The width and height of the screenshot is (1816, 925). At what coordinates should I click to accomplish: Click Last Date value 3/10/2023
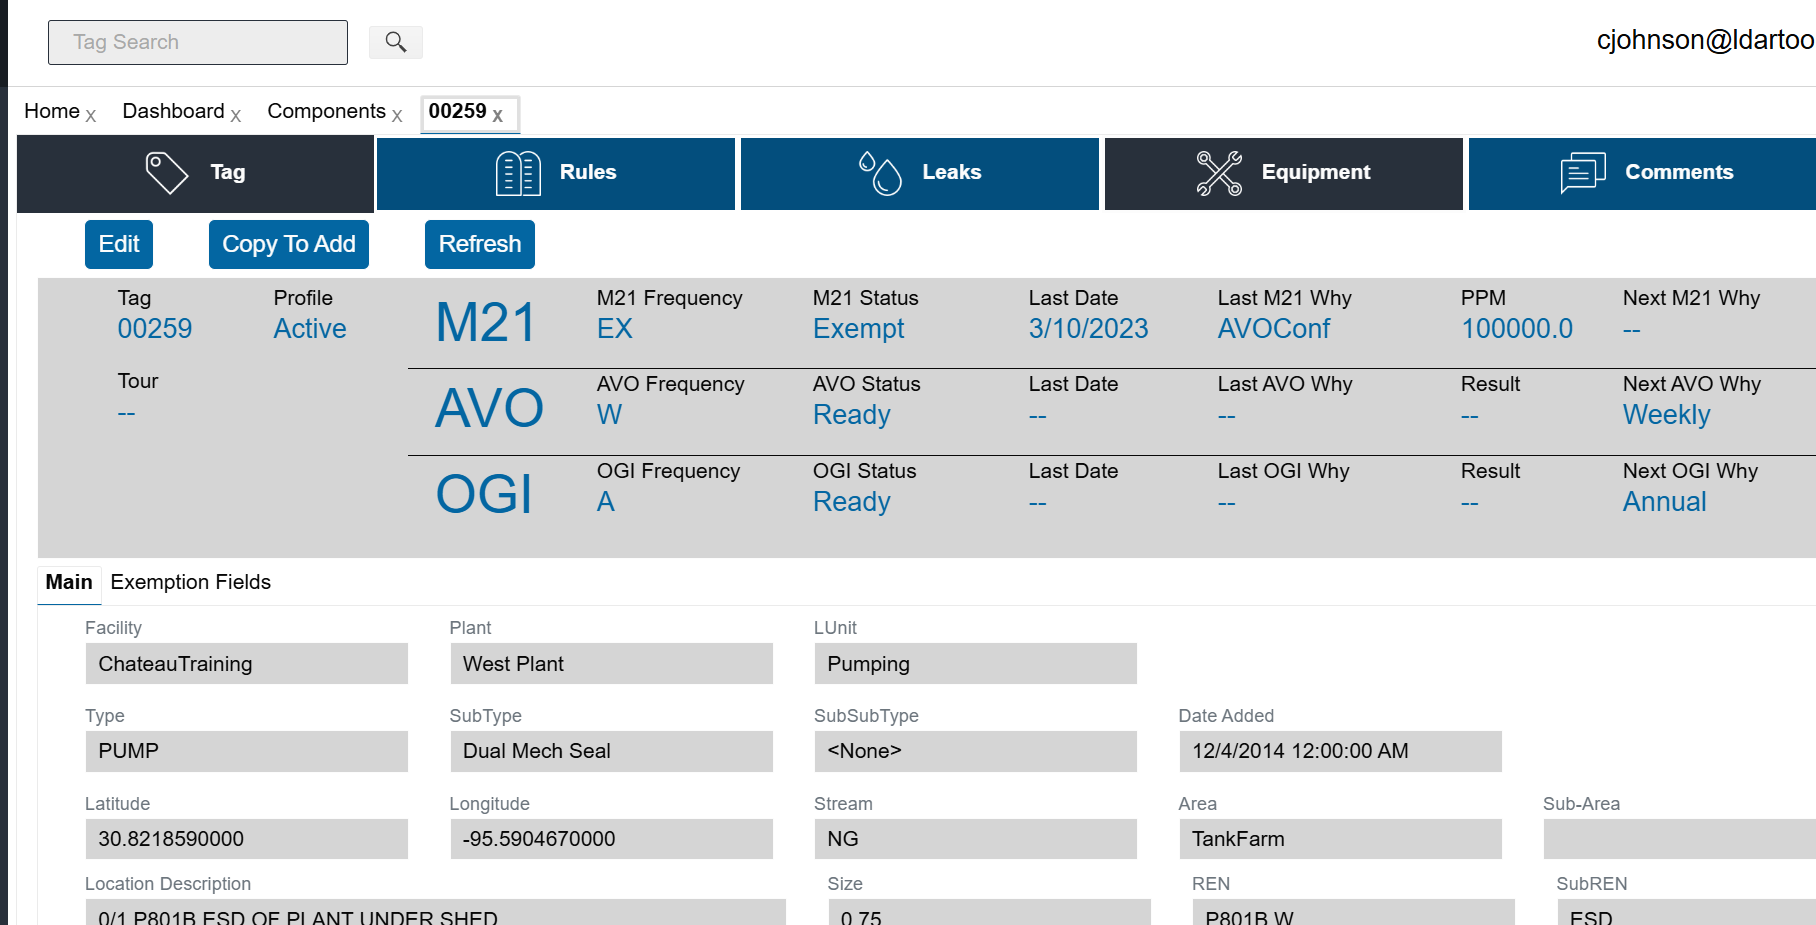1088,329
